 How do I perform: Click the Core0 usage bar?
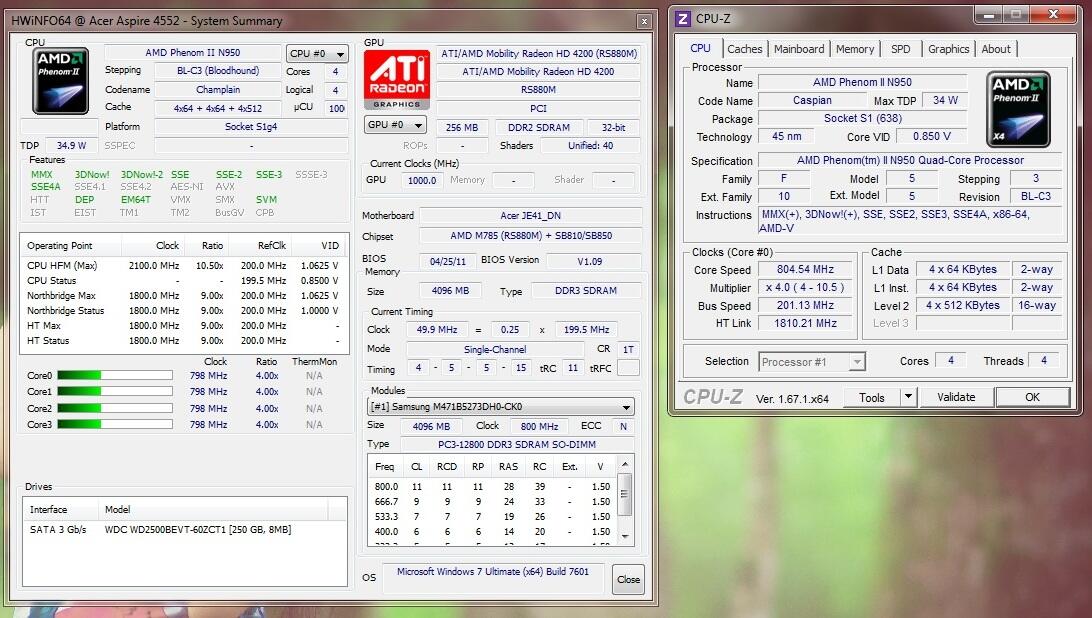pos(115,376)
